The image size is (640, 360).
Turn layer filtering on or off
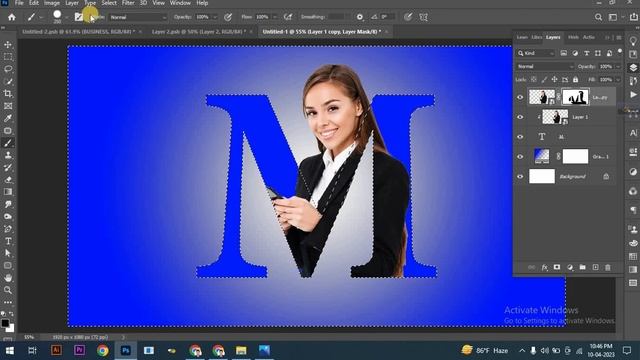click(x=620, y=51)
